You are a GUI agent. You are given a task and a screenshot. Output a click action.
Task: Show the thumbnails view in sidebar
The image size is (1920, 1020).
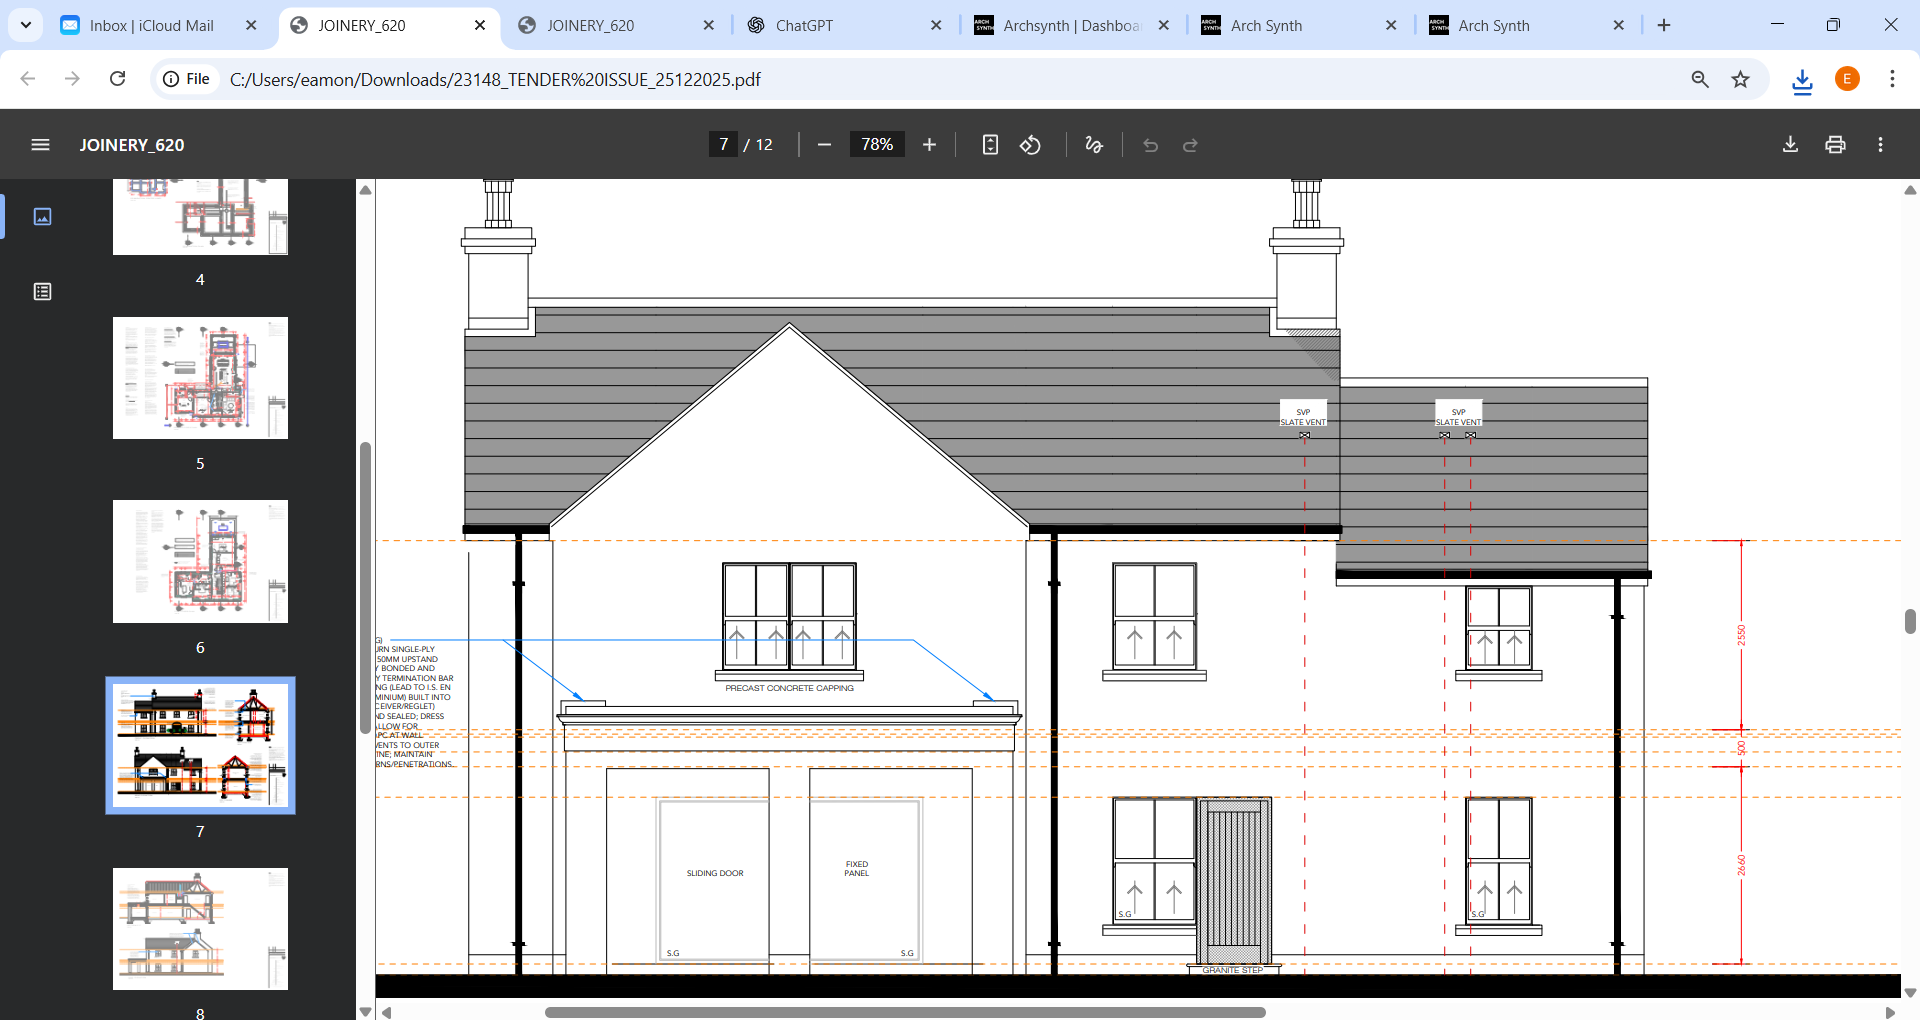pyautogui.click(x=42, y=216)
